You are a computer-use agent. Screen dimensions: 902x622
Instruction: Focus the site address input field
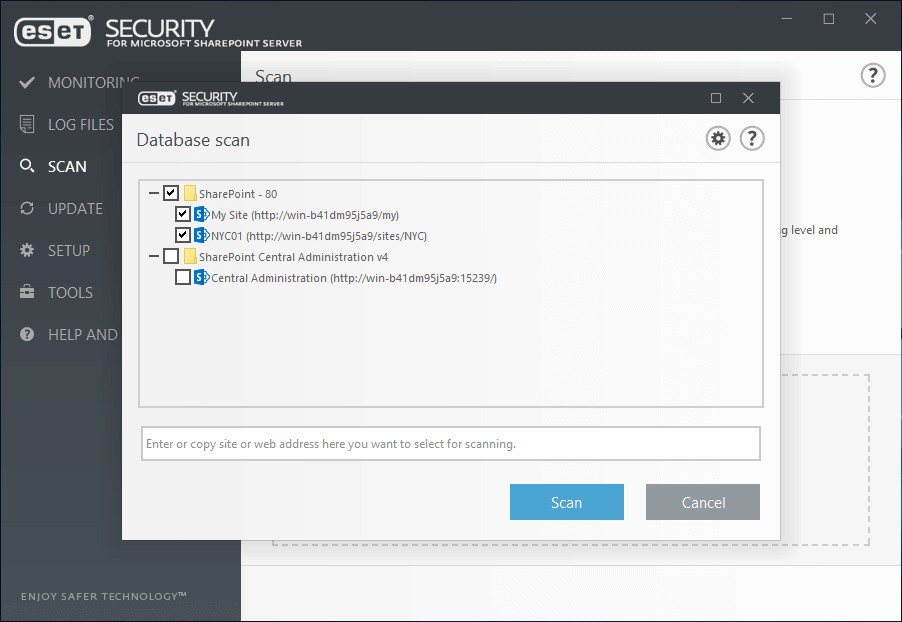coord(451,444)
